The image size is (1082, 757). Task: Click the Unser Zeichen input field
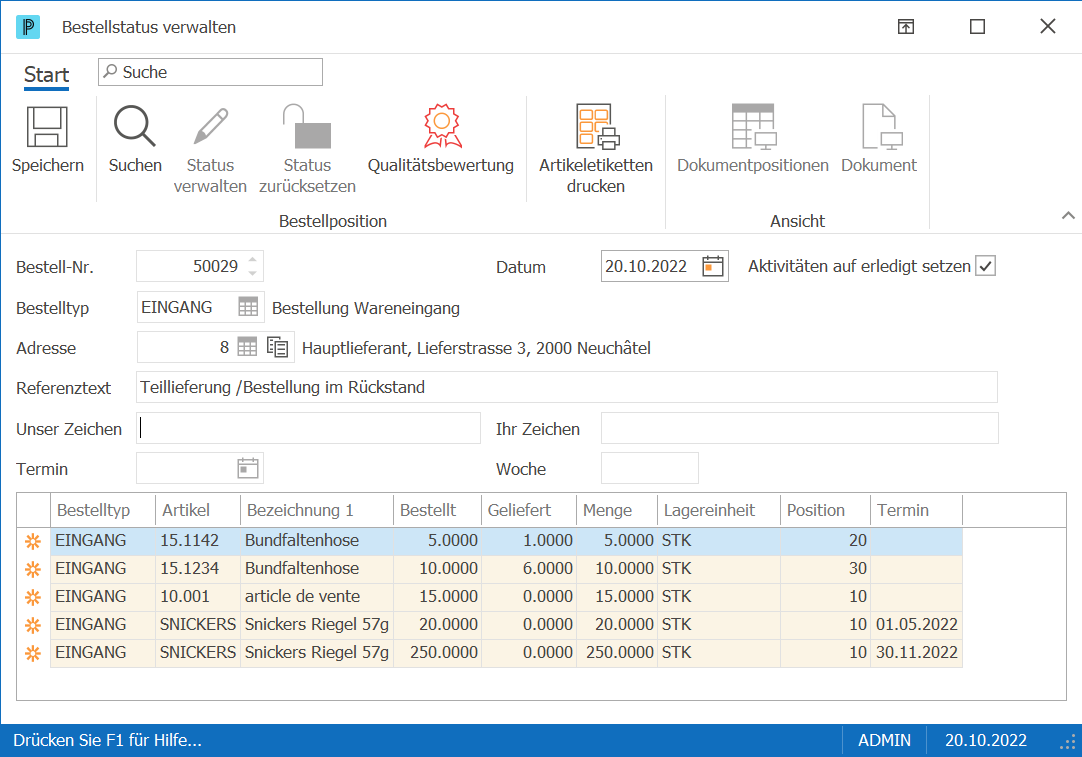pyautogui.click(x=308, y=428)
